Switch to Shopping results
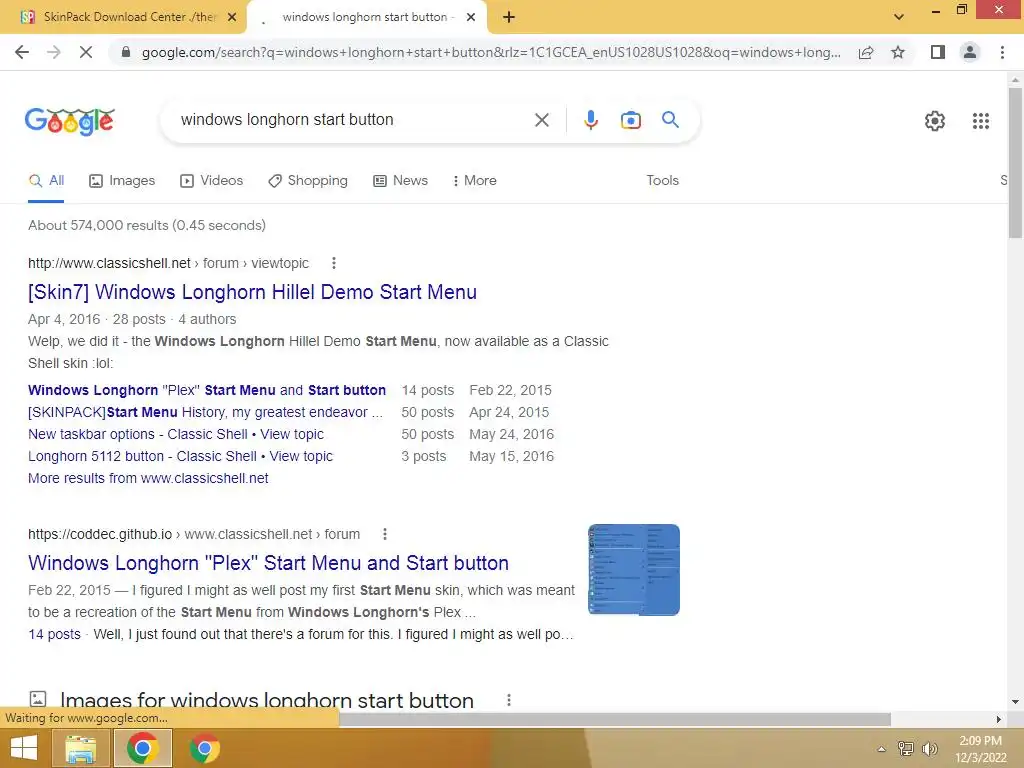Viewport: 1024px width, 768px height. pos(308,181)
